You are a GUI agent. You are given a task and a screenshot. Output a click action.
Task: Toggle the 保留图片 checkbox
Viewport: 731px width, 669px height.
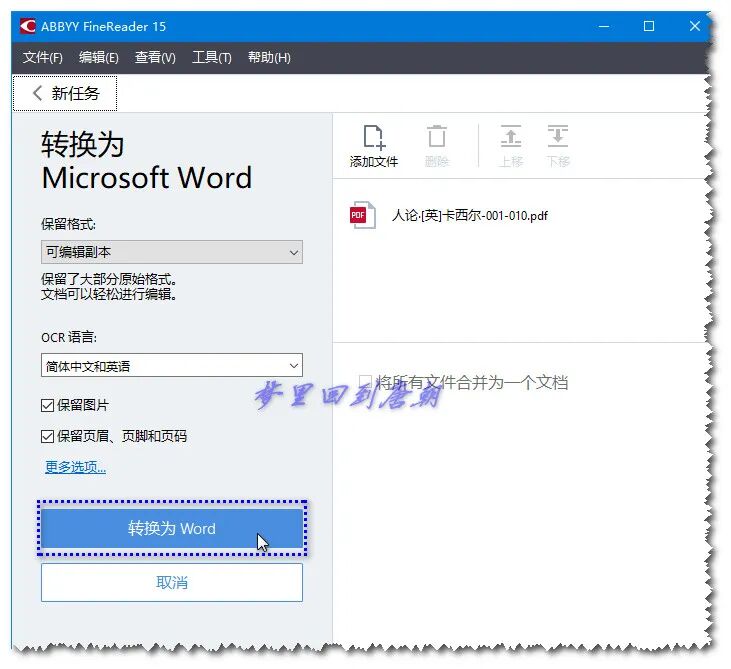pyautogui.click(x=48, y=405)
